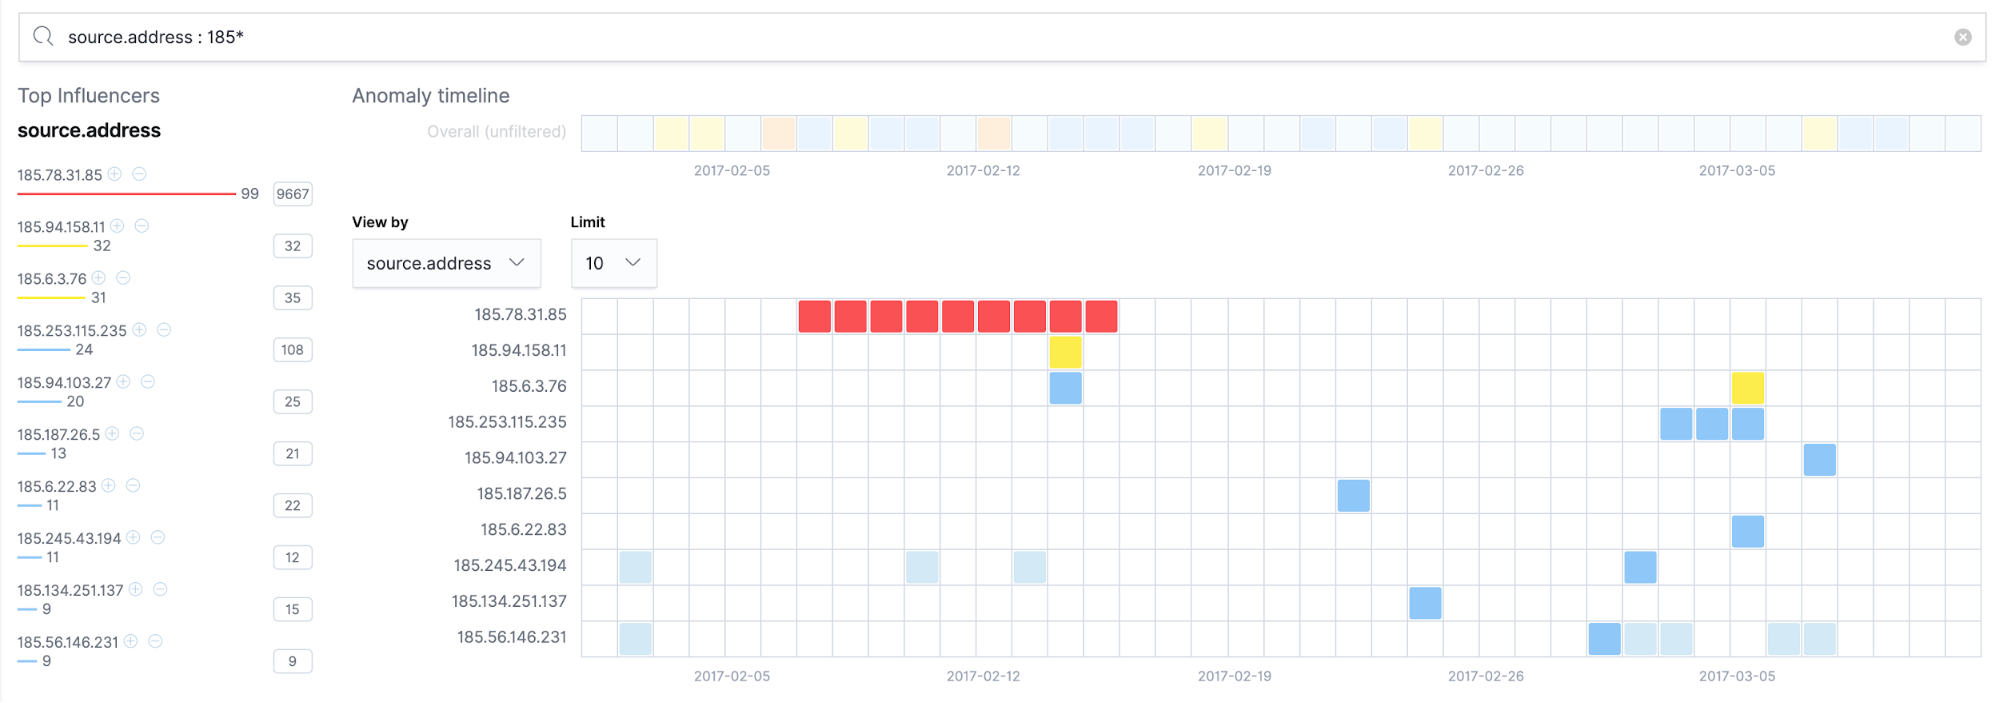Click the blue anomaly cell in 185.134.251.137 row
This screenshot has width=1999, height=703.
pyautogui.click(x=1426, y=604)
